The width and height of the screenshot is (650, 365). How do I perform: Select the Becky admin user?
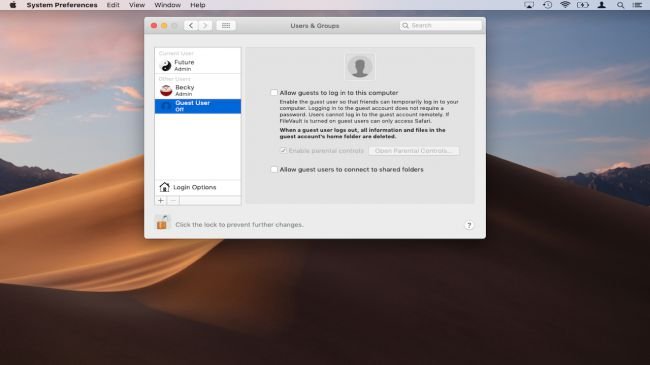198,90
